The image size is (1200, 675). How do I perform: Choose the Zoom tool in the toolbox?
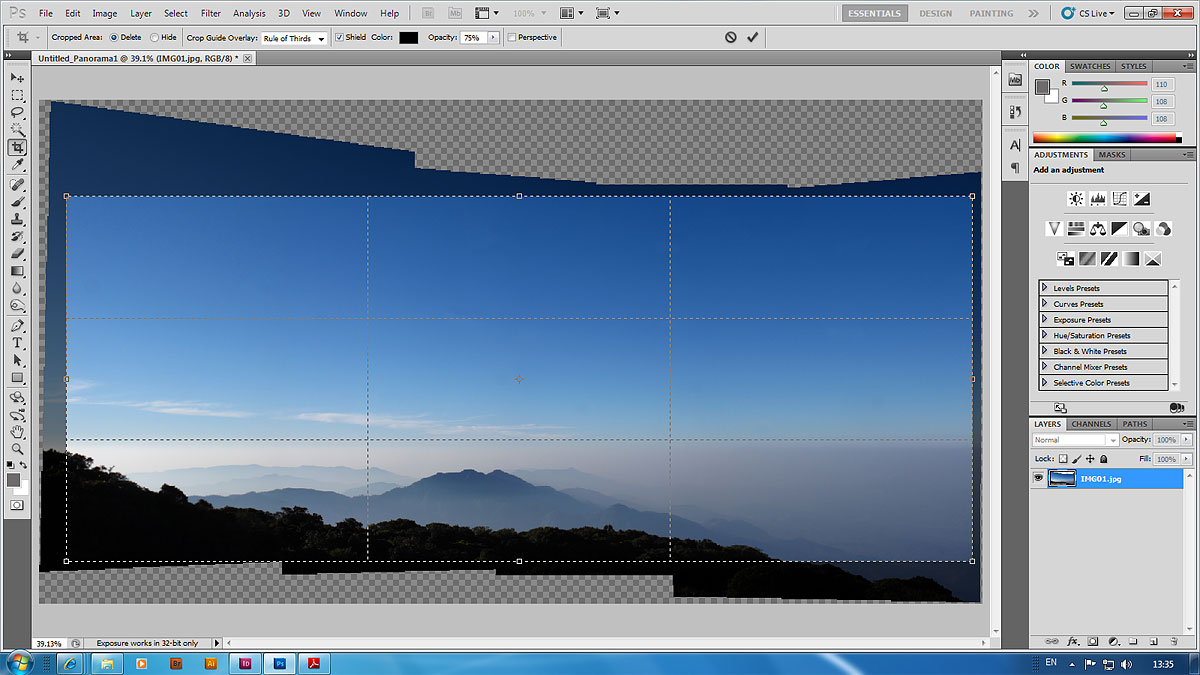click(x=17, y=449)
